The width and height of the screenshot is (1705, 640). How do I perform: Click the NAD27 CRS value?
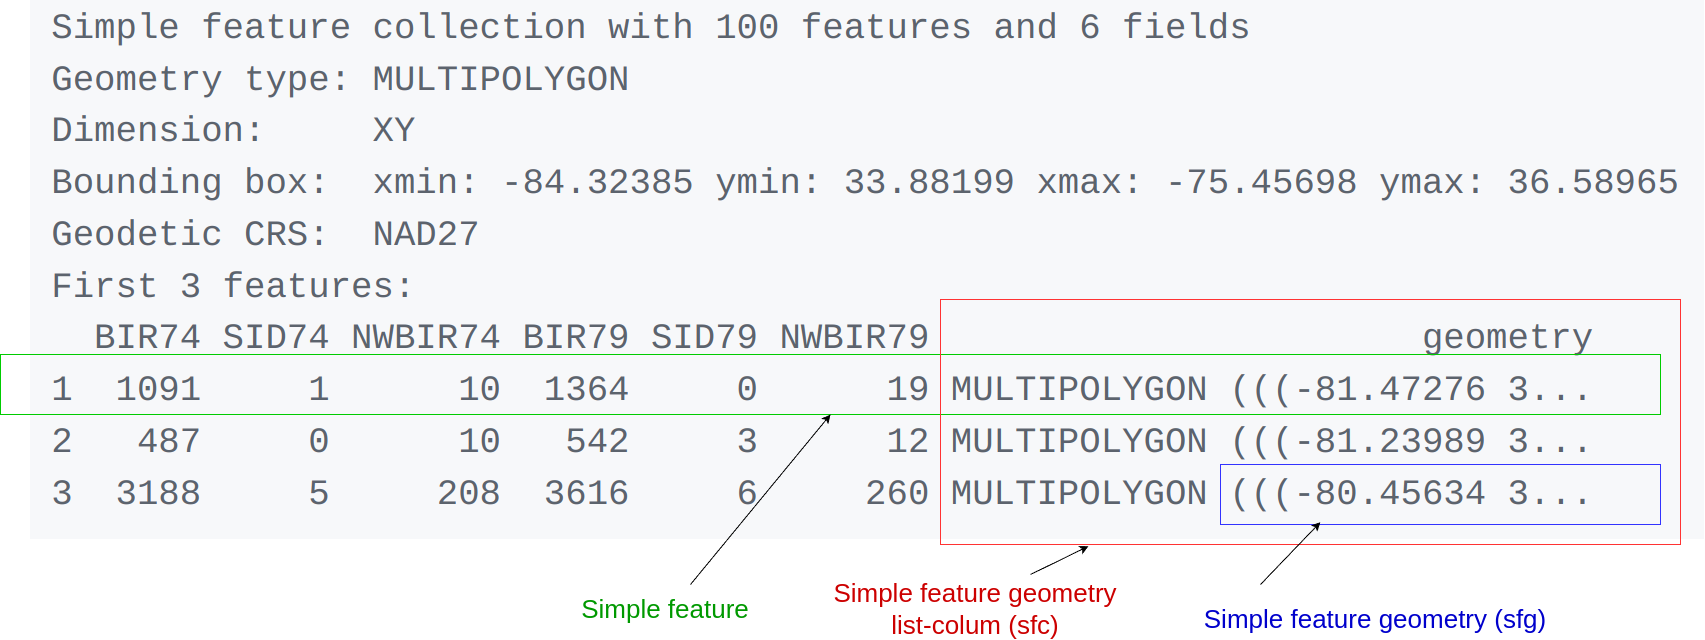point(425,234)
